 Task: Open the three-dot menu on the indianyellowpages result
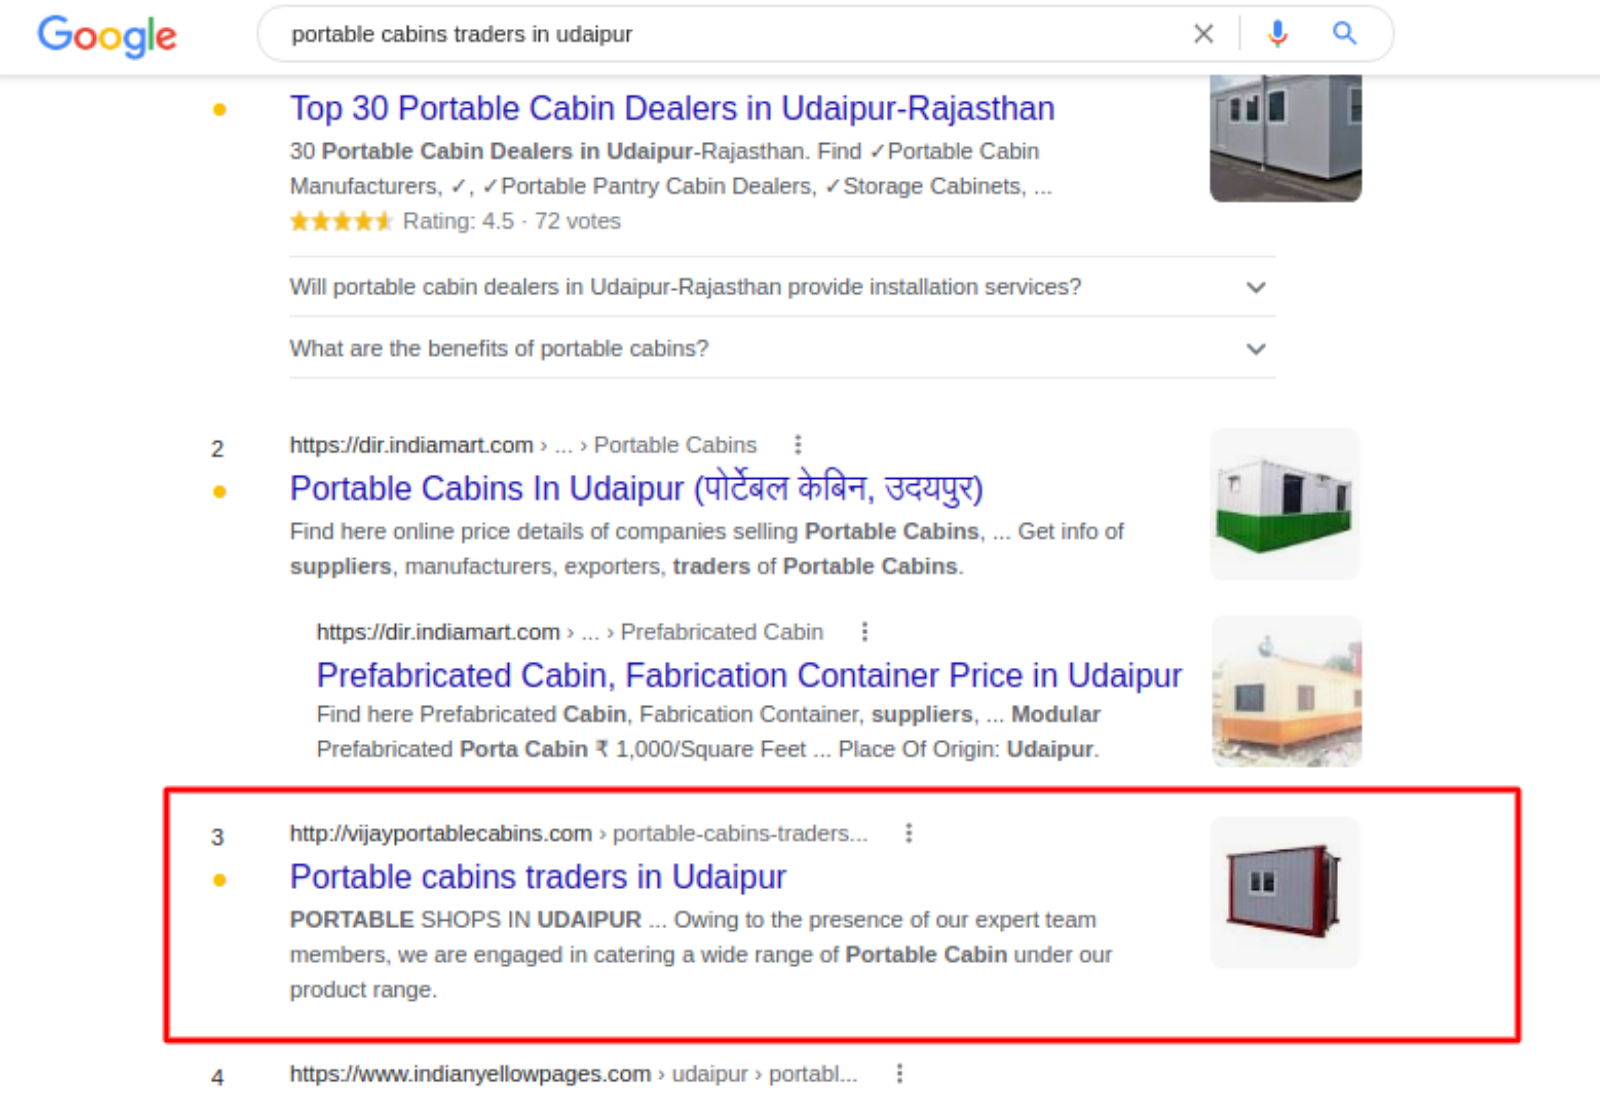click(x=898, y=1073)
